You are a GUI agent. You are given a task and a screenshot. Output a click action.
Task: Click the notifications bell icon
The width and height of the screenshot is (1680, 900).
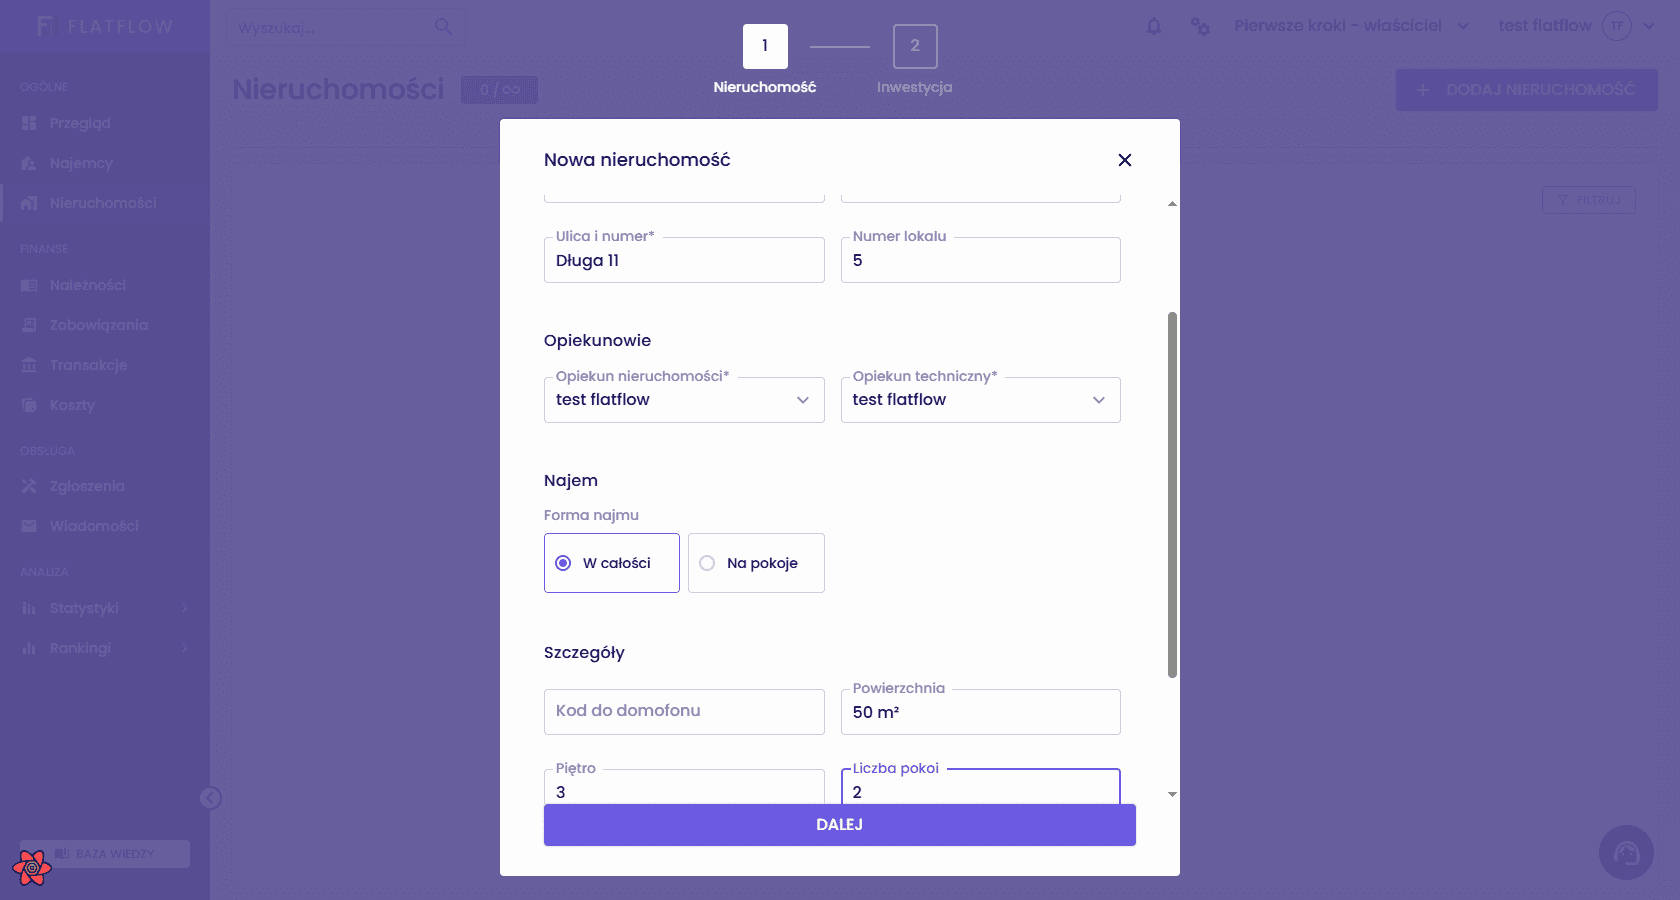[1154, 26]
